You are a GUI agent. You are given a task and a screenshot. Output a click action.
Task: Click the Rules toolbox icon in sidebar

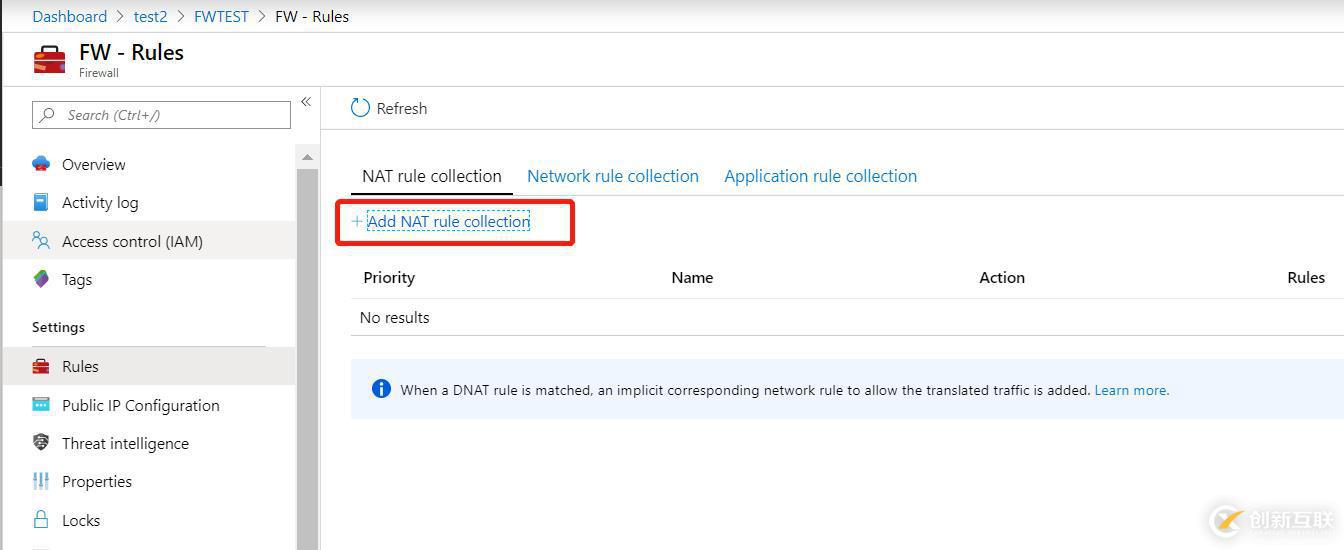coord(41,366)
